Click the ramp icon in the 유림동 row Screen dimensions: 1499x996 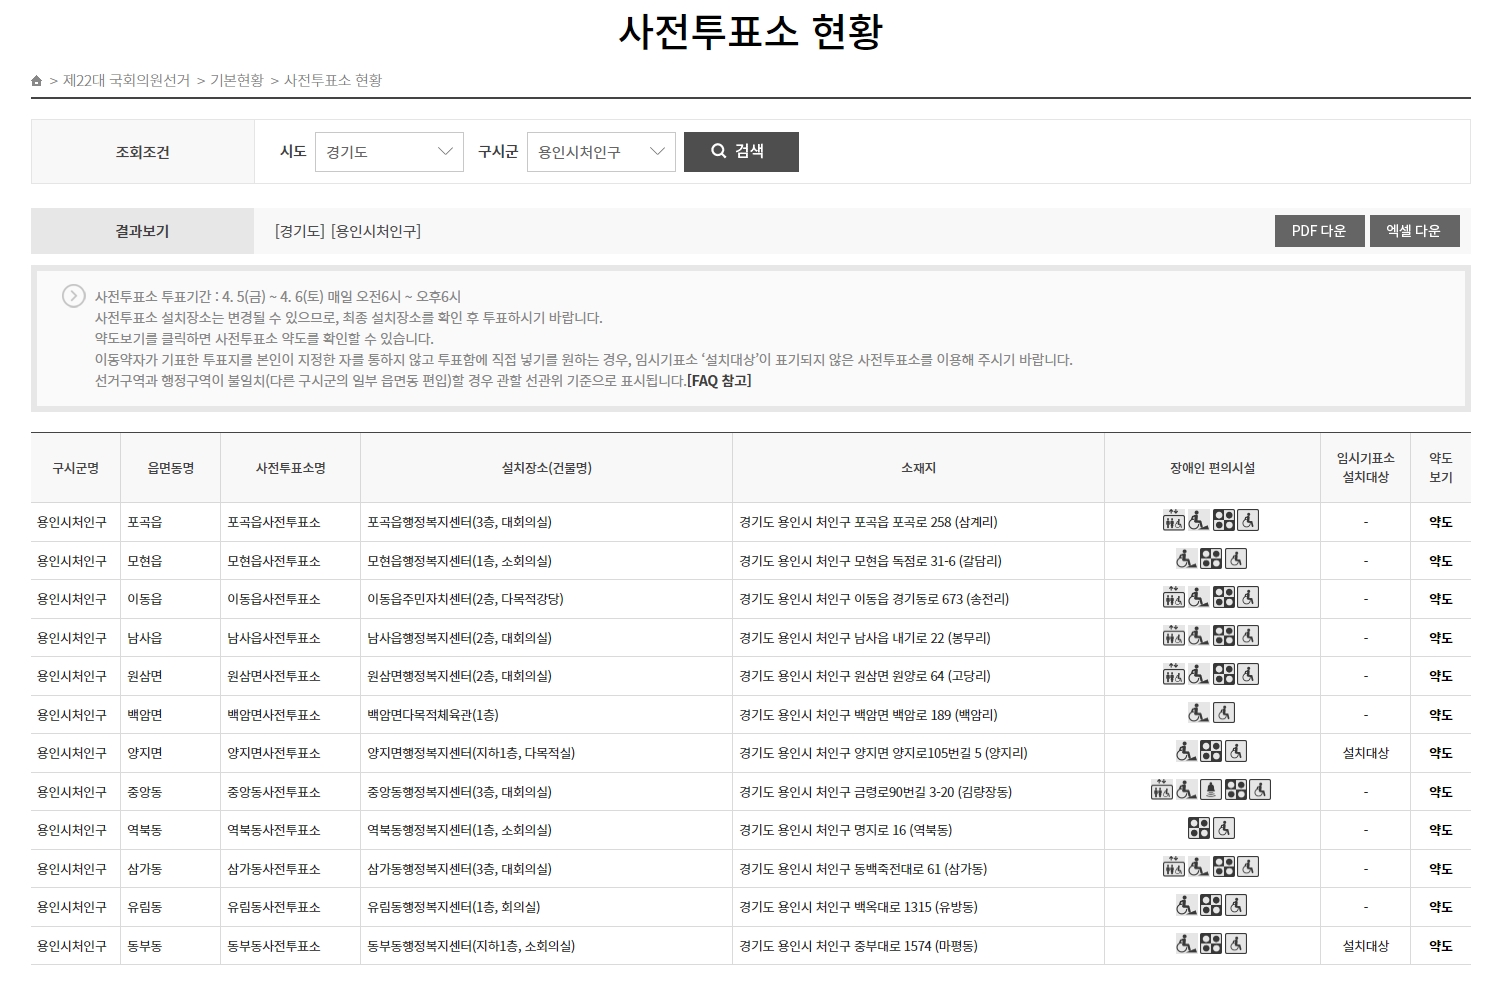pos(1186,905)
